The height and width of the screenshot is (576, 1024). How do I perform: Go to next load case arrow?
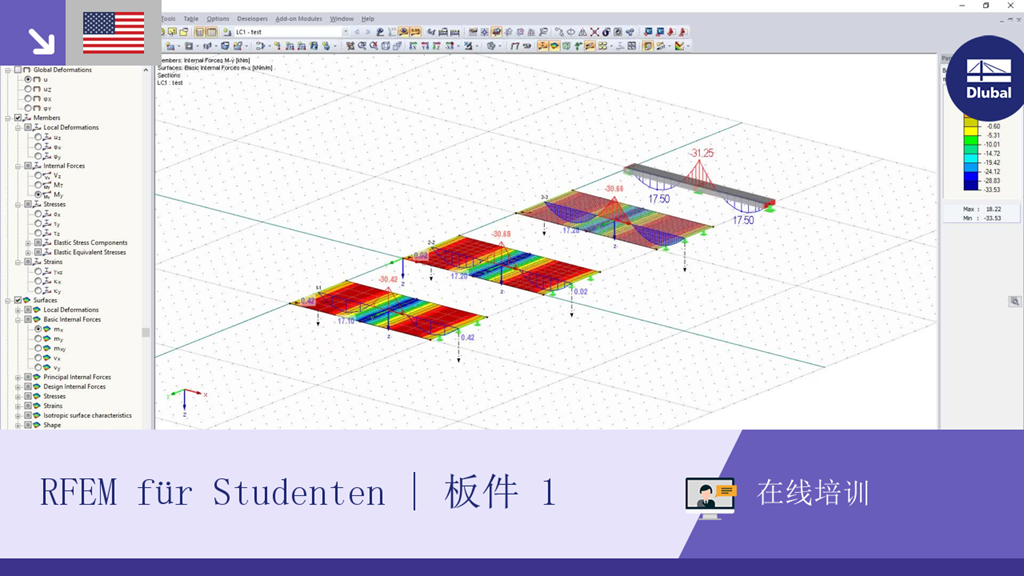(368, 31)
